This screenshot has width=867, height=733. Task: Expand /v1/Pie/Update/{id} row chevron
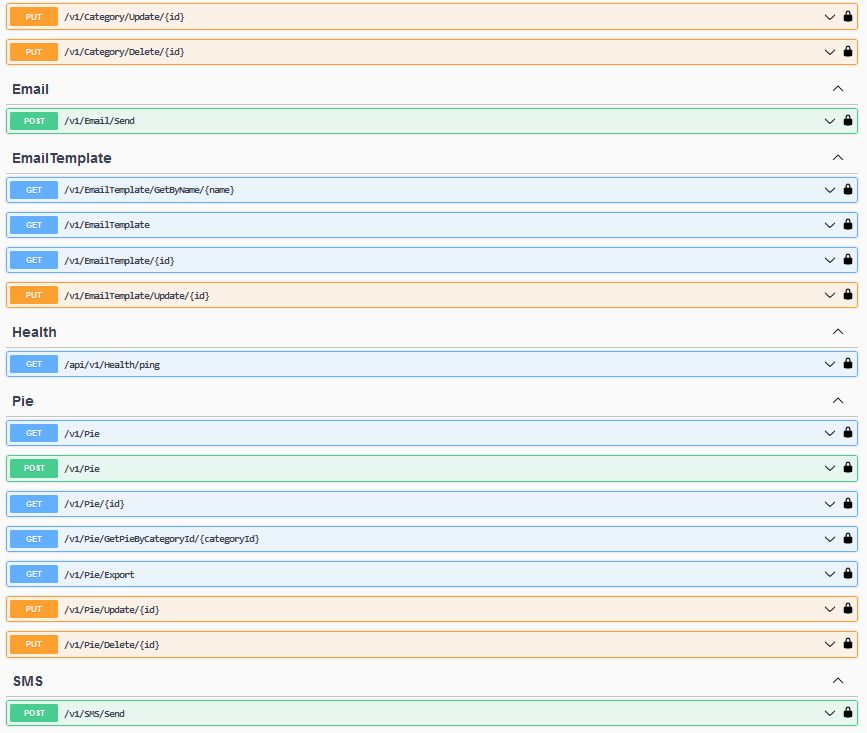pyautogui.click(x=829, y=609)
